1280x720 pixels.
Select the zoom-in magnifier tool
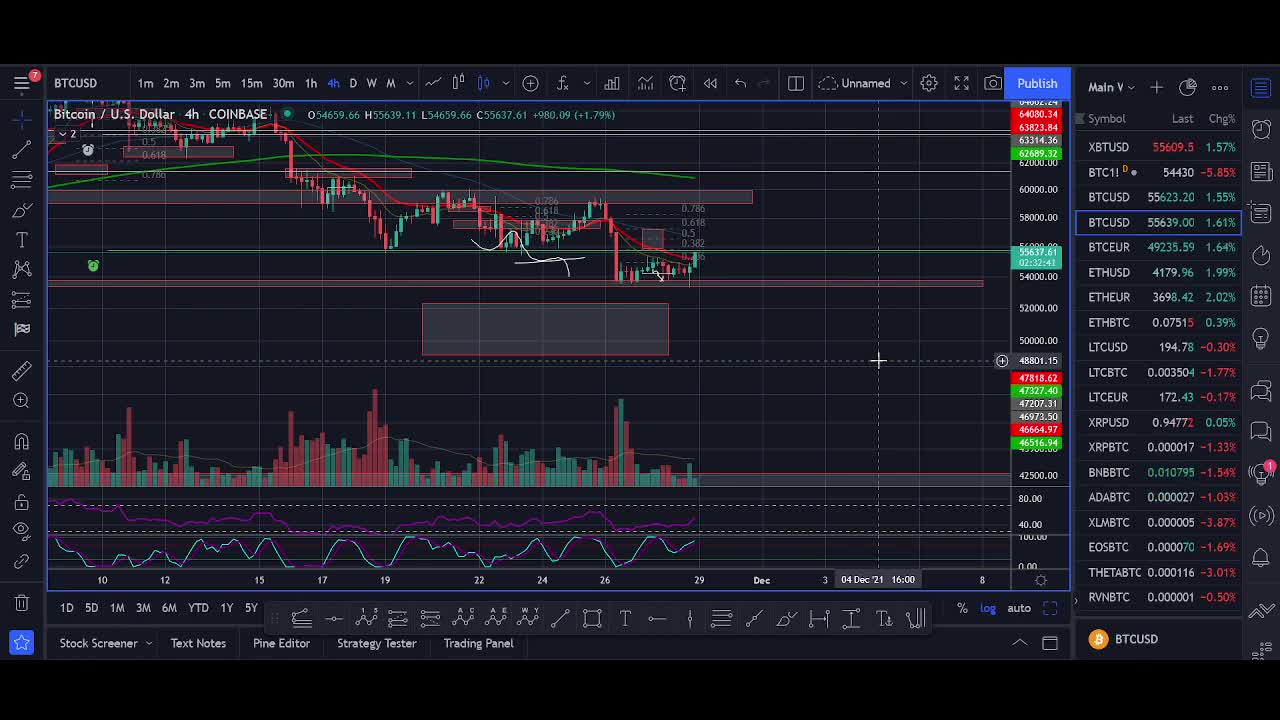click(21, 401)
